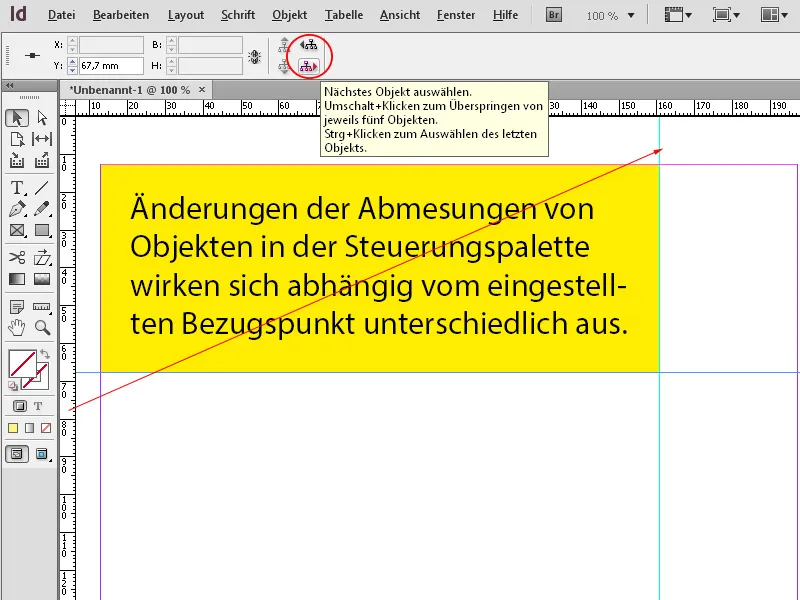Select the Note tool
The image size is (800, 600).
[17, 306]
